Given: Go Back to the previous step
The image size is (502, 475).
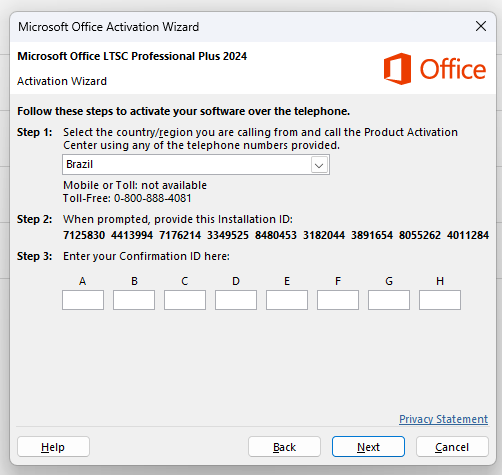Looking at the screenshot, I should (x=284, y=447).
